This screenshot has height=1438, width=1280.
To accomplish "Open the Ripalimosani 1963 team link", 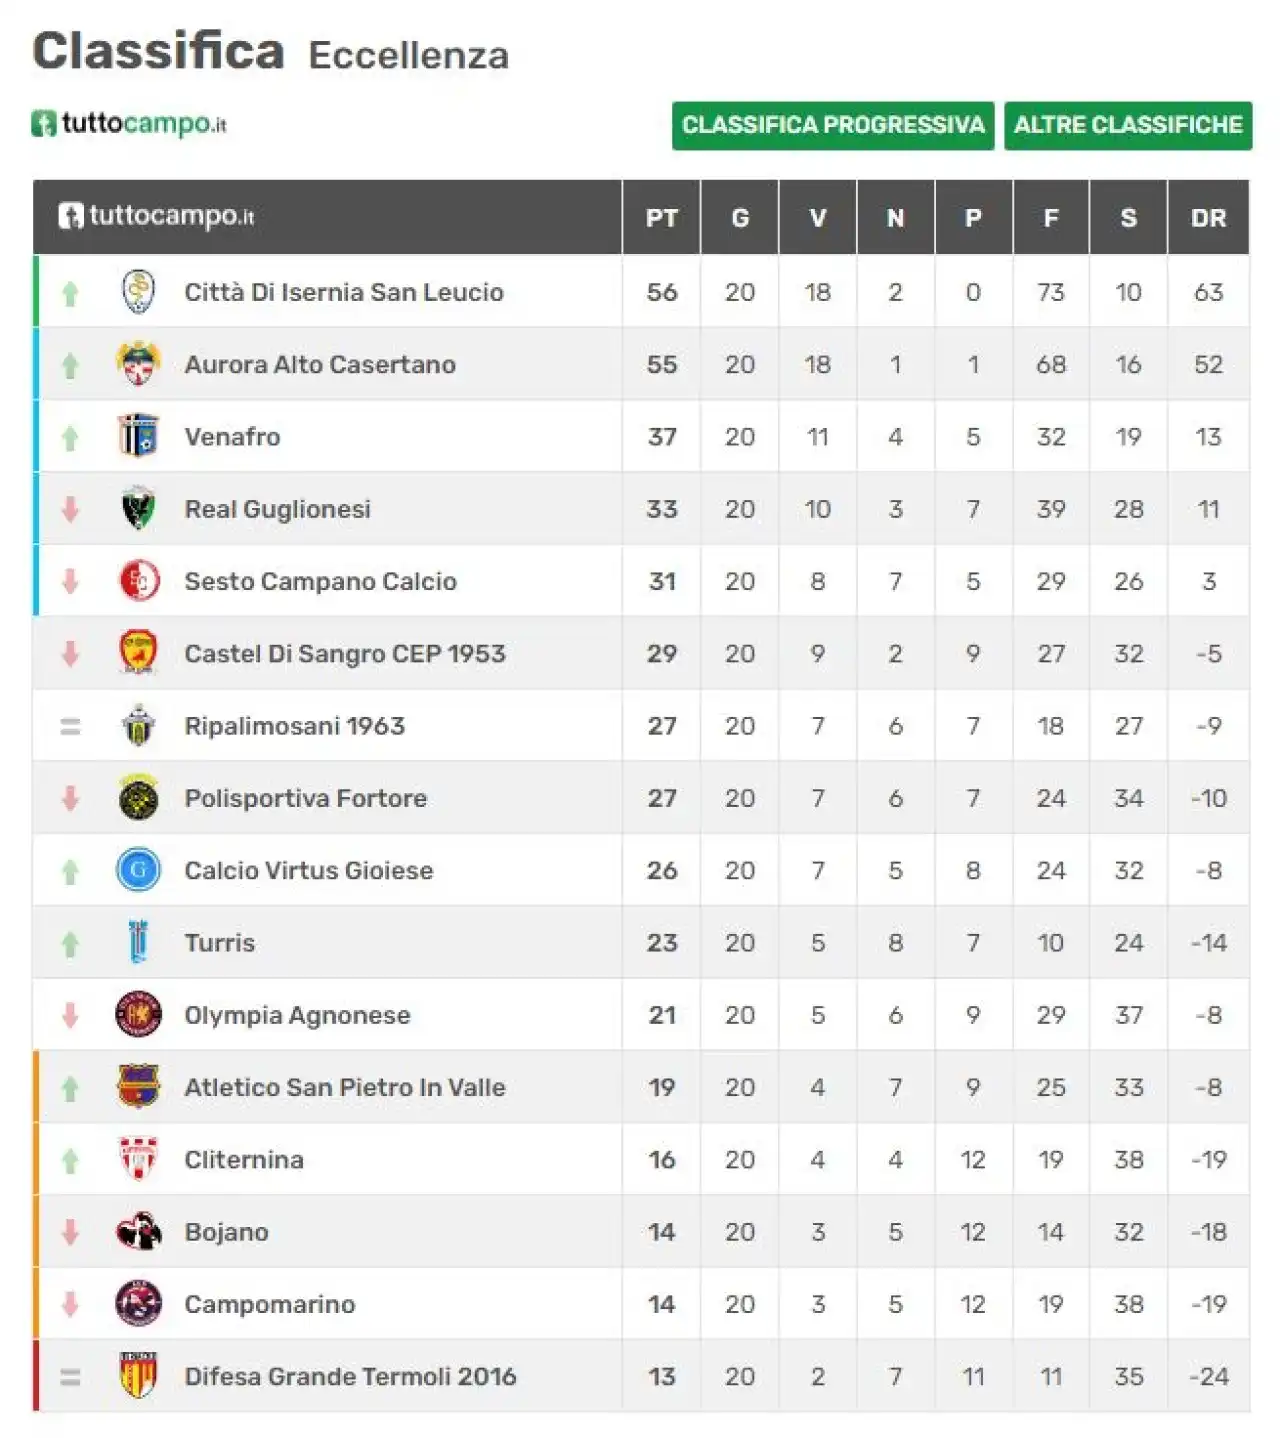I will click(295, 726).
